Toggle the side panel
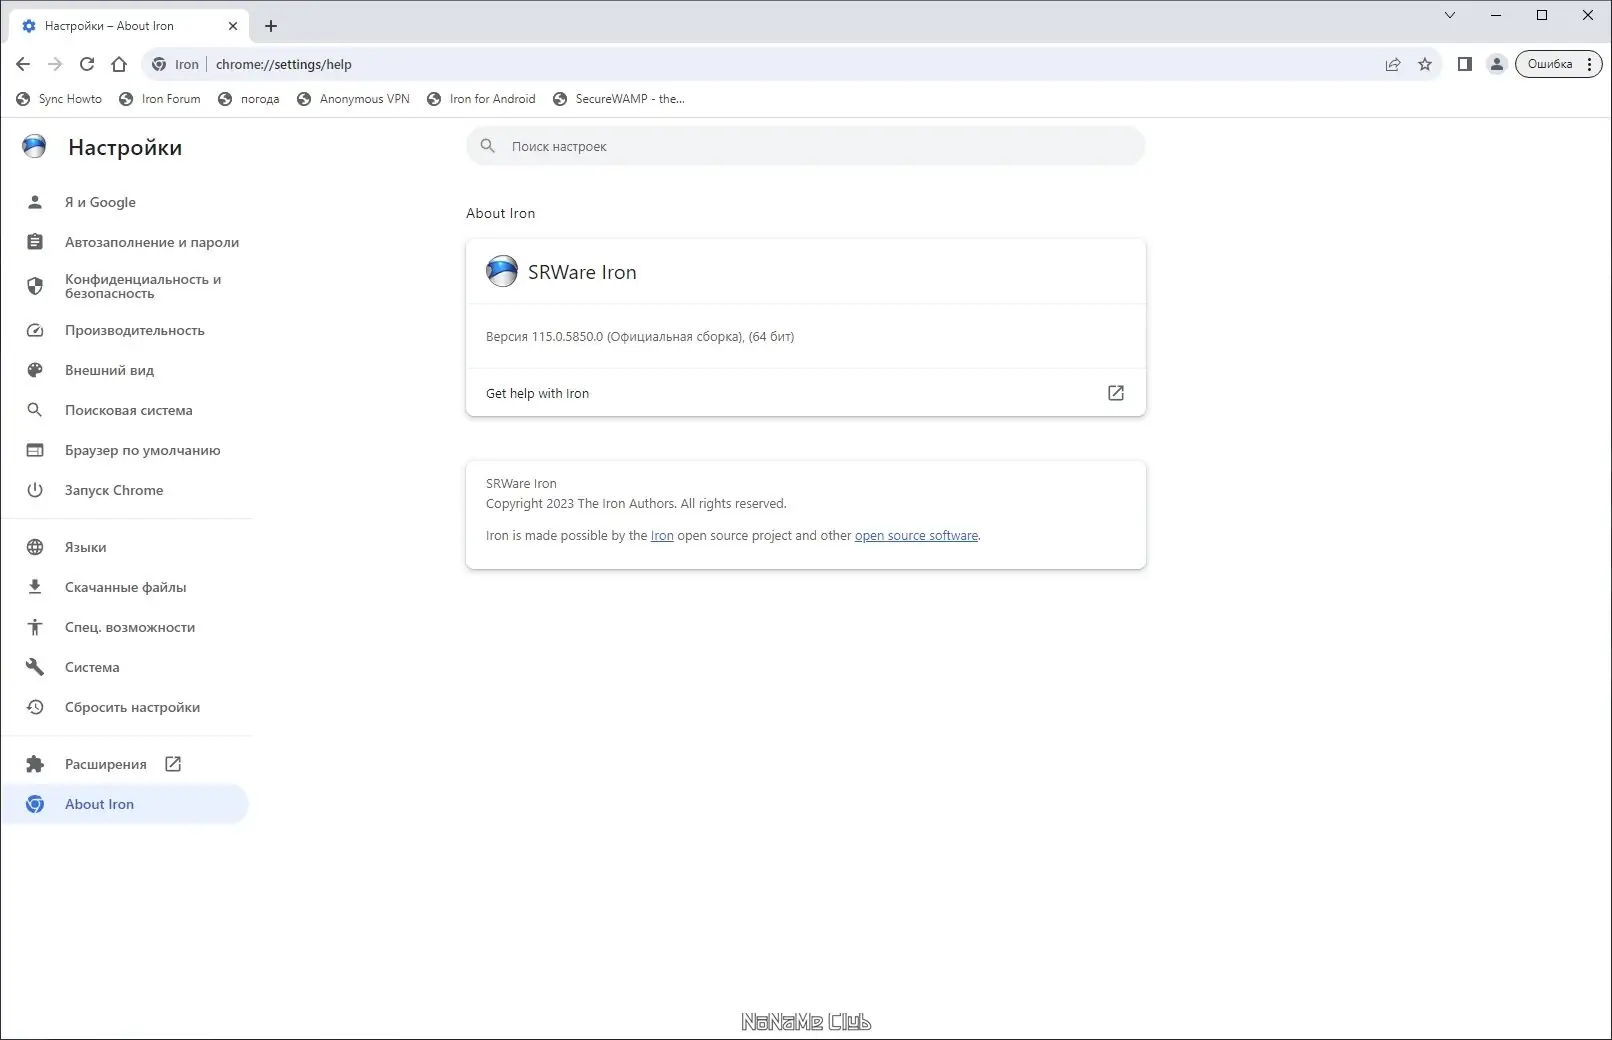This screenshot has width=1612, height=1040. [x=1465, y=64]
